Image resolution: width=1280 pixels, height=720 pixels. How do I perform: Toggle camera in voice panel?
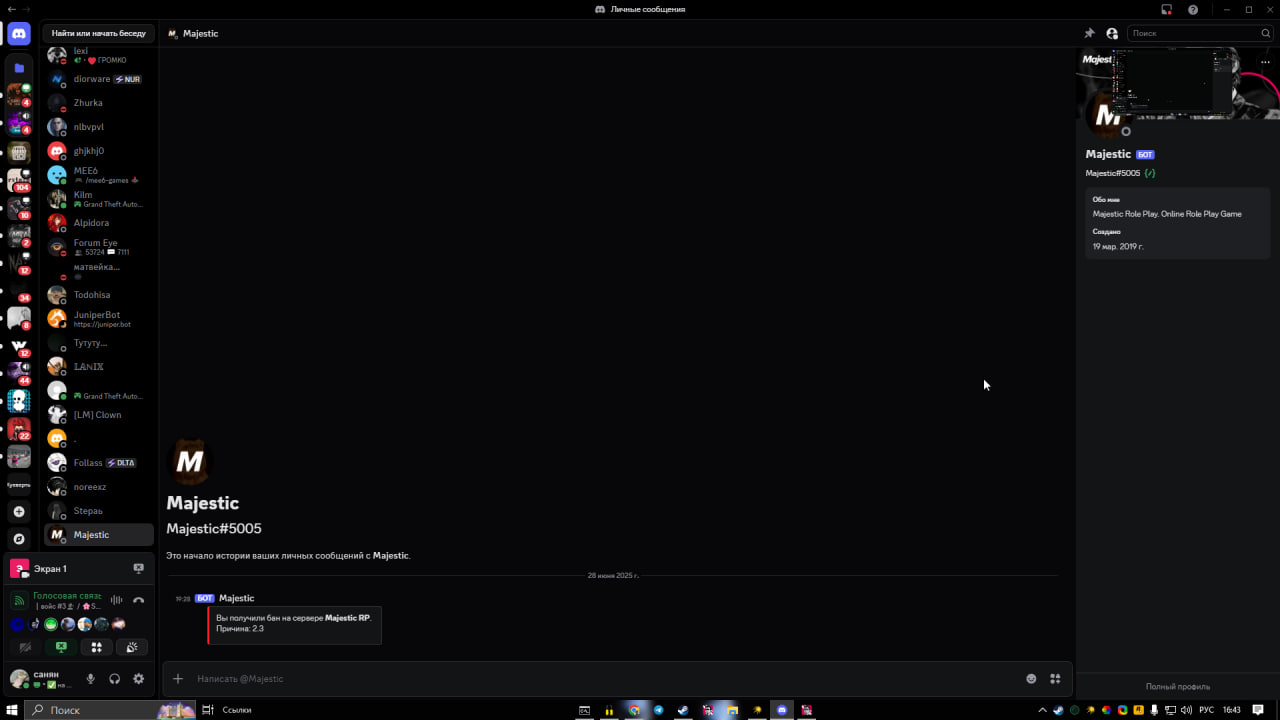click(26, 647)
